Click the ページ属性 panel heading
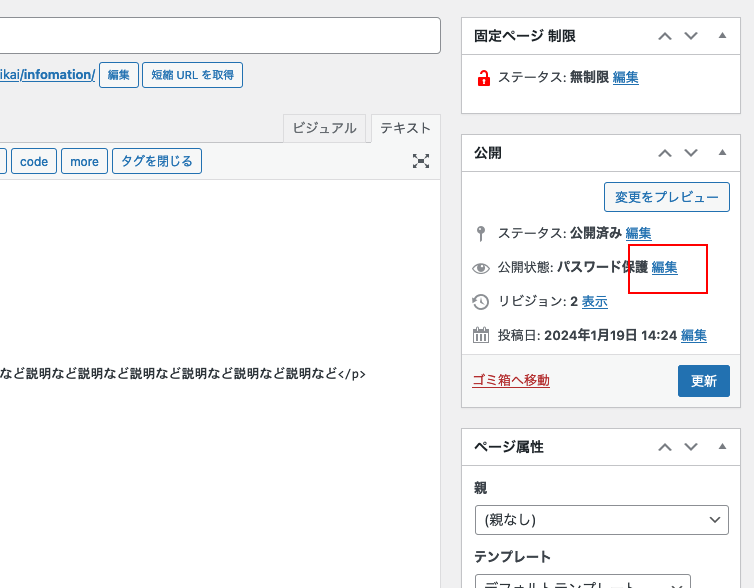Image resolution: width=754 pixels, height=588 pixels. coord(509,447)
